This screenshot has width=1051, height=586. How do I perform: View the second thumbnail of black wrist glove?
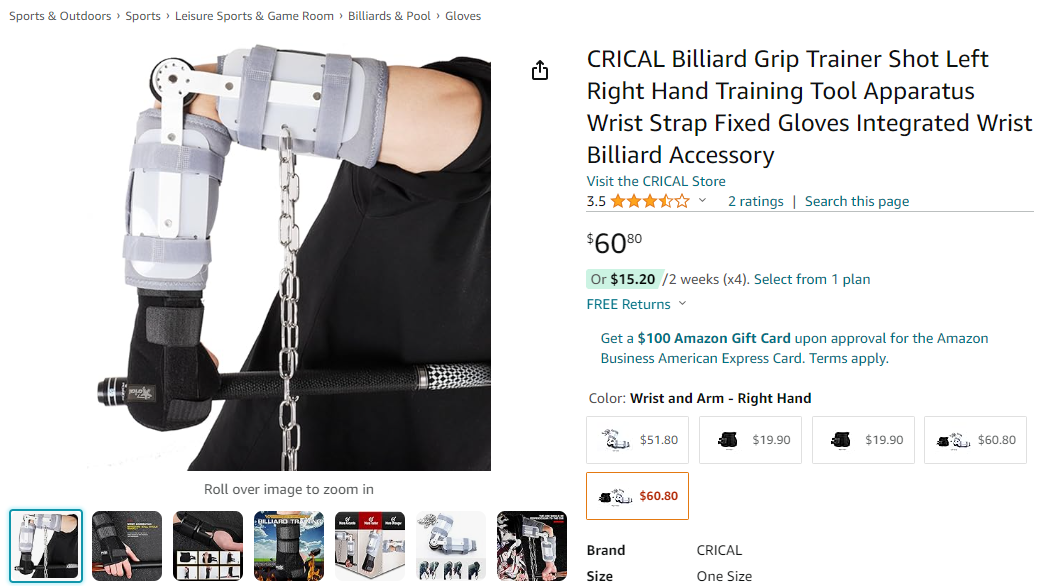click(x=127, y=546)
